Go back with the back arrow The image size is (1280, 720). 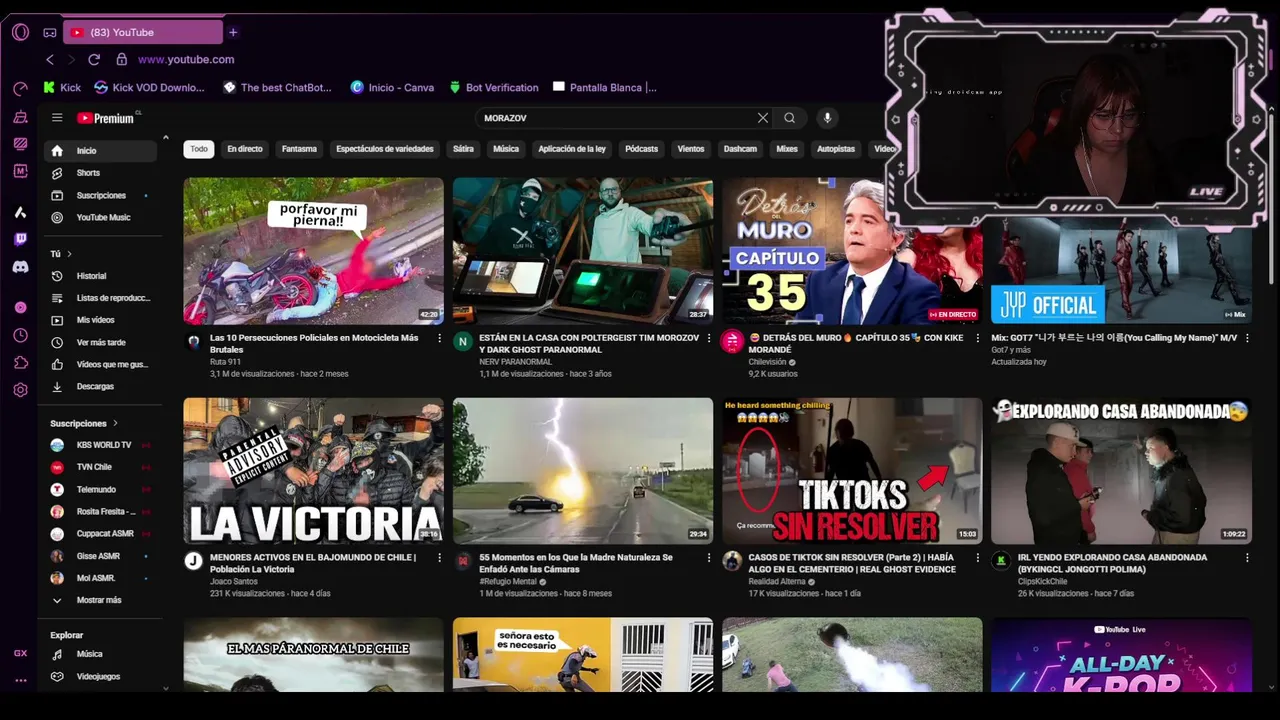click(x=50, y=59)
